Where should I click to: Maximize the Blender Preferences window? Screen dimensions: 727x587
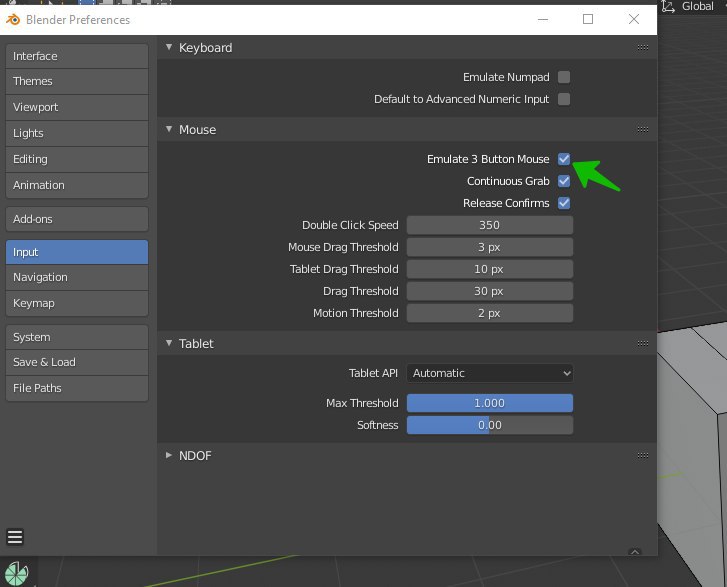click(x=588, y=19)
